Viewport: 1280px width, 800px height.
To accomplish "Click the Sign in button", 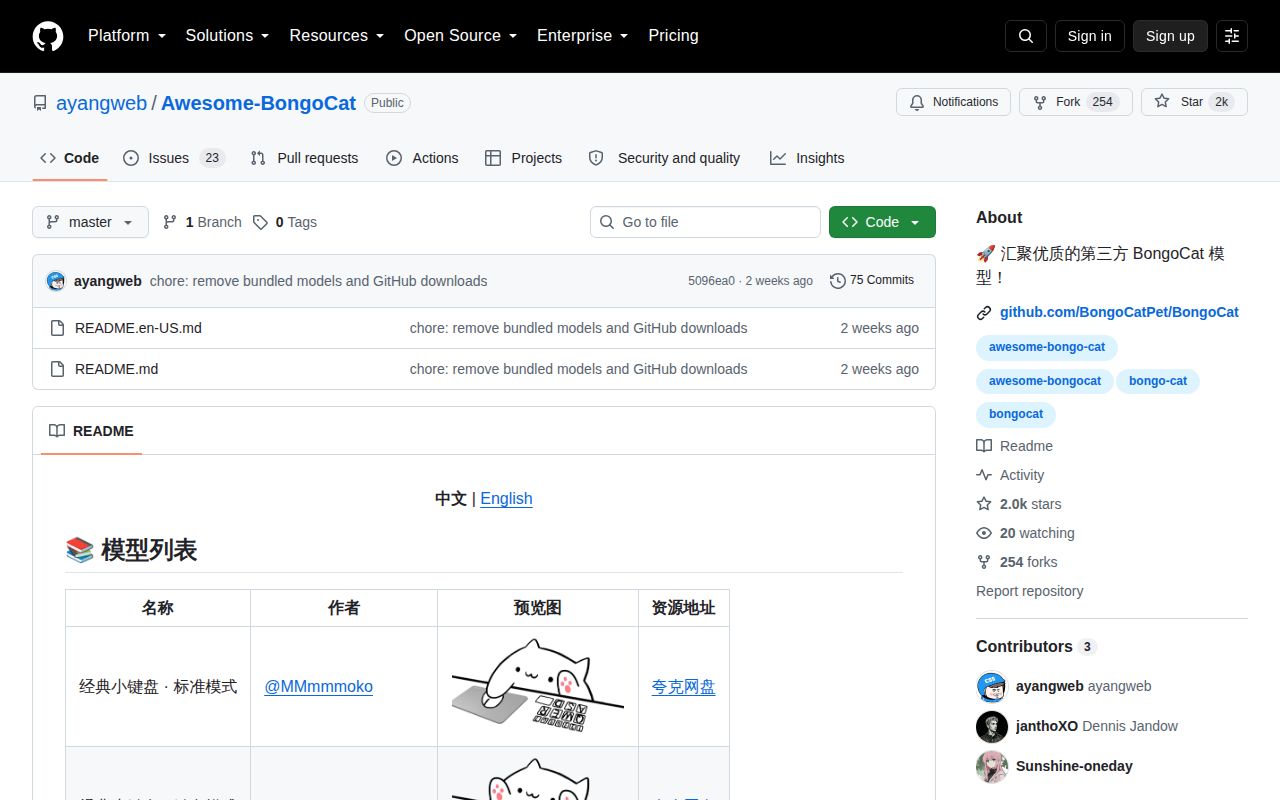I will pyautogui.click(x=1089, y=36).
